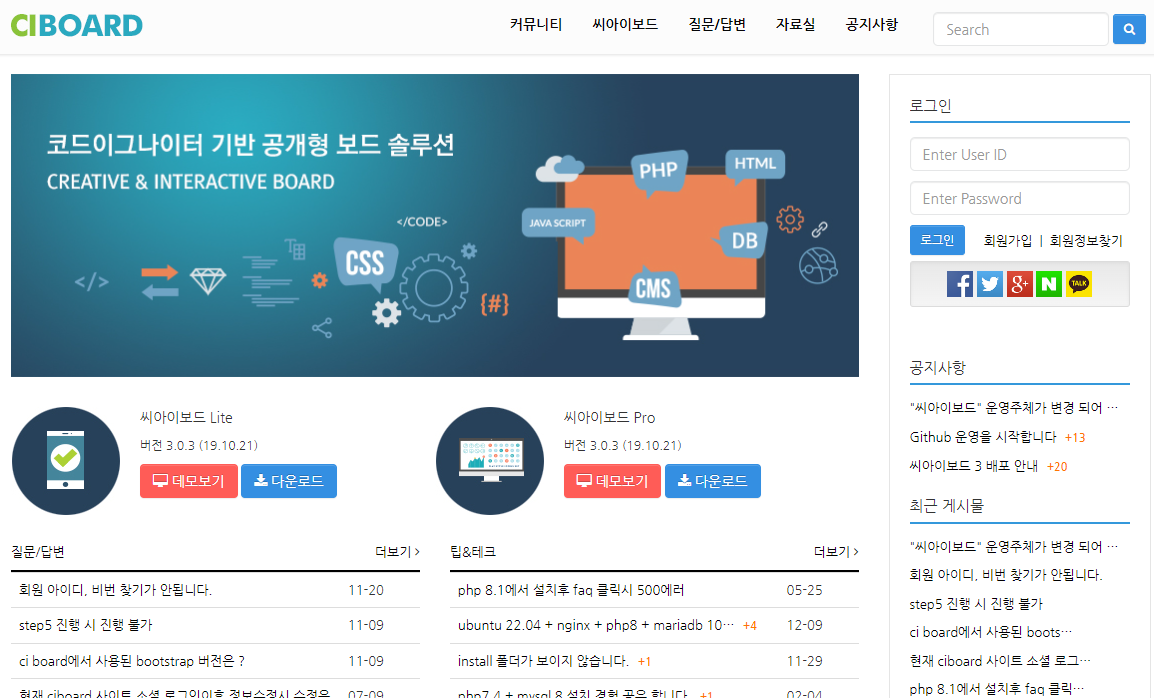This screenshot has height=698, width=1154.
Task: Click 다운로드 for 씨아이보드 Lite
Action: coord(288,481)
